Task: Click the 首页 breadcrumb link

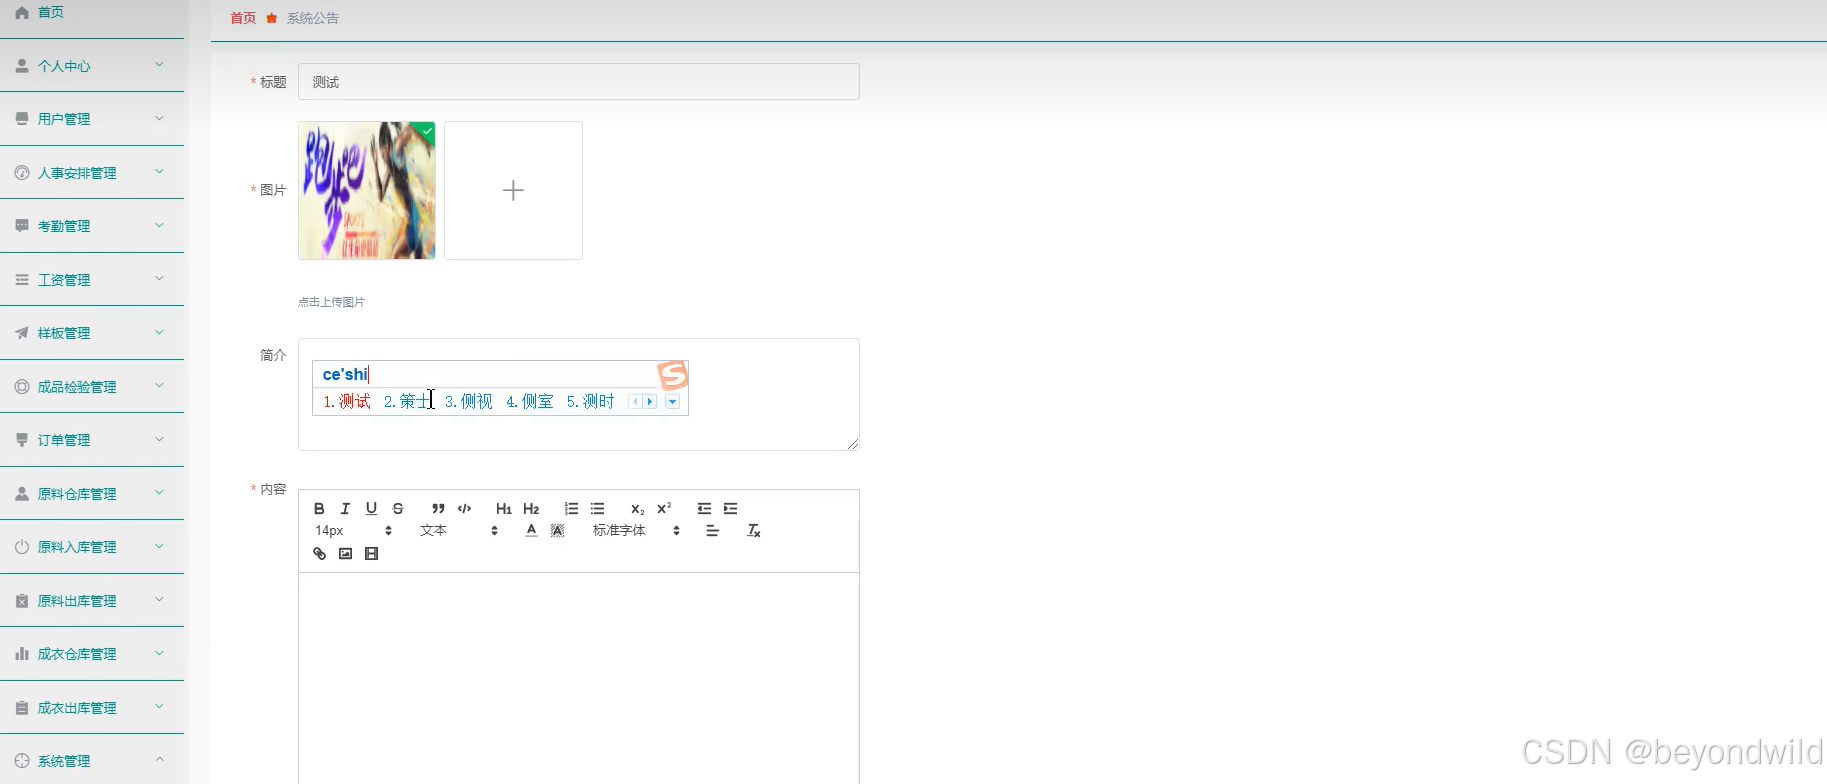Action: click(x=243, y=18)
